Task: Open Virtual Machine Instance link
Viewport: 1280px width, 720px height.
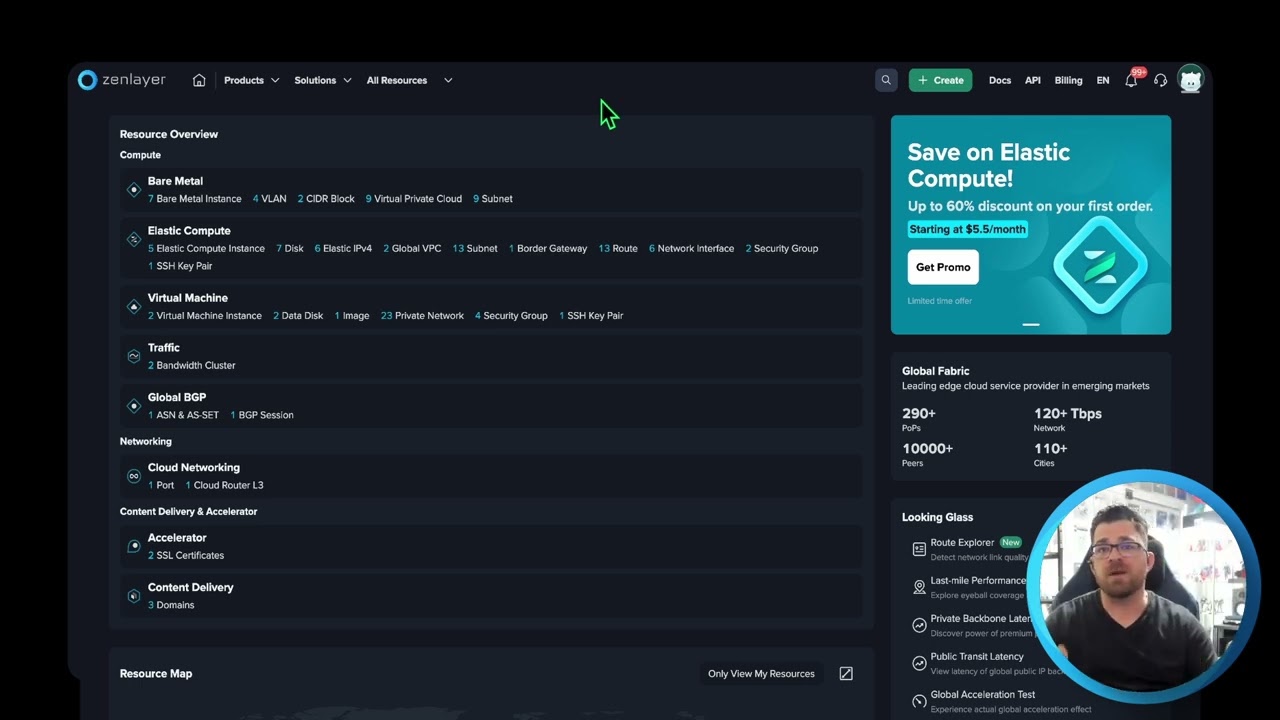Action: pyautogui.click(x=205, y=316)
